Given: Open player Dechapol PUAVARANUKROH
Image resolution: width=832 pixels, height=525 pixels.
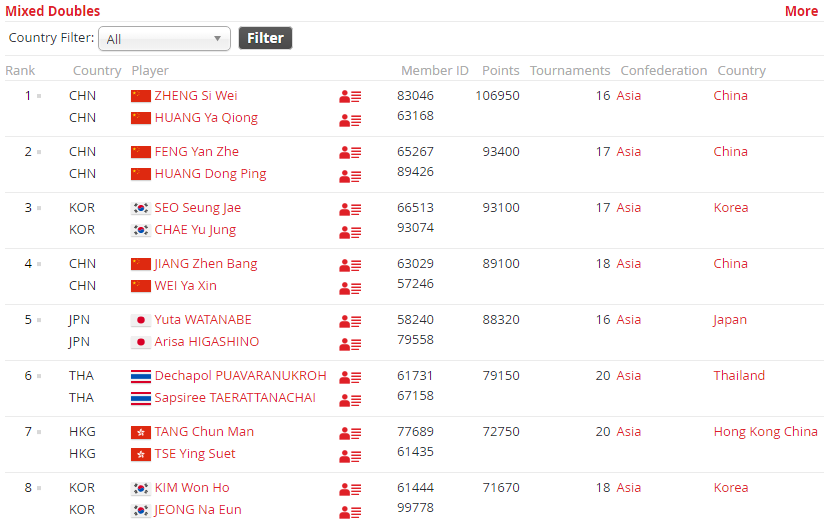Looking at the screenshot, I should (x=240, y=376).
